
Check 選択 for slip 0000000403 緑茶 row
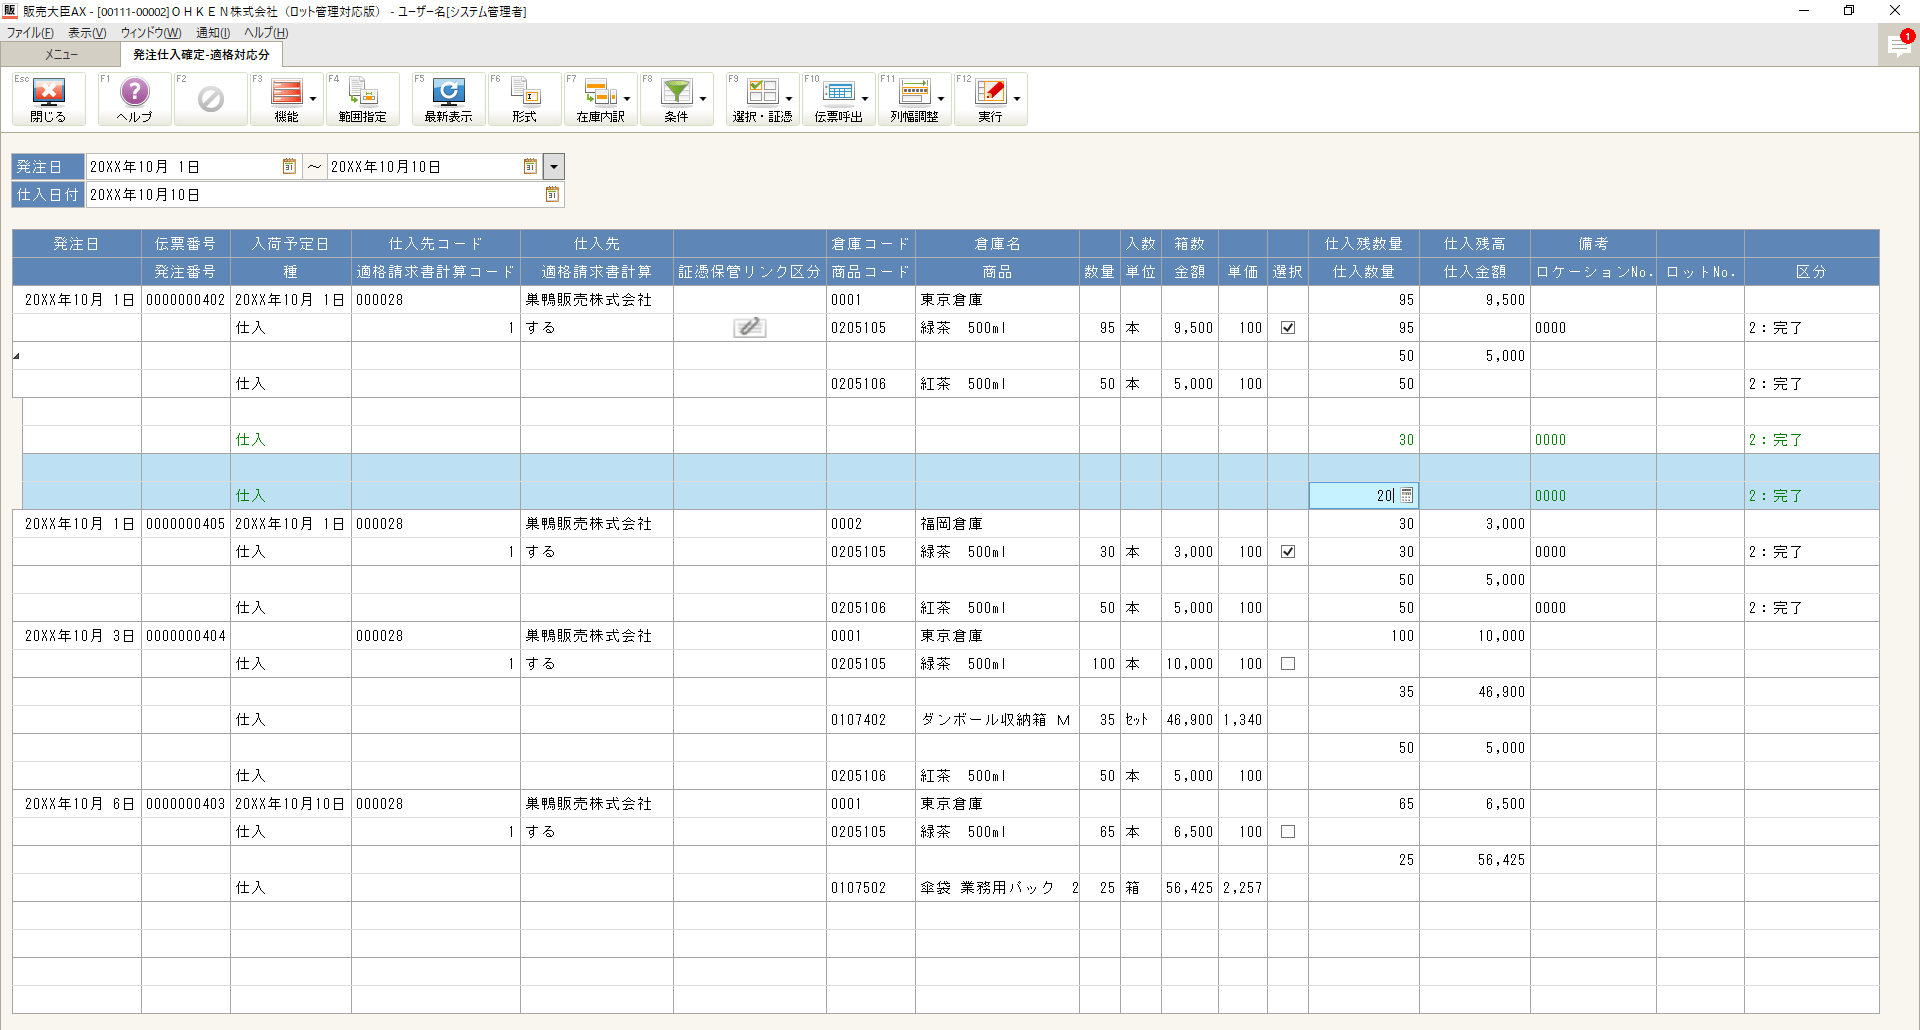1288,831
